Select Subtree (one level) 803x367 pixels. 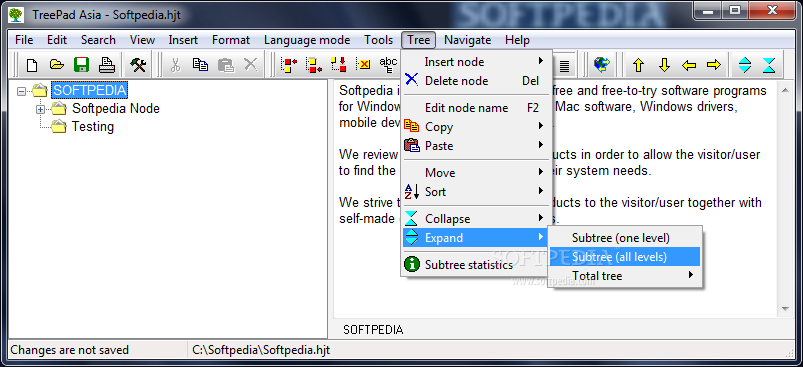[625, 238]
